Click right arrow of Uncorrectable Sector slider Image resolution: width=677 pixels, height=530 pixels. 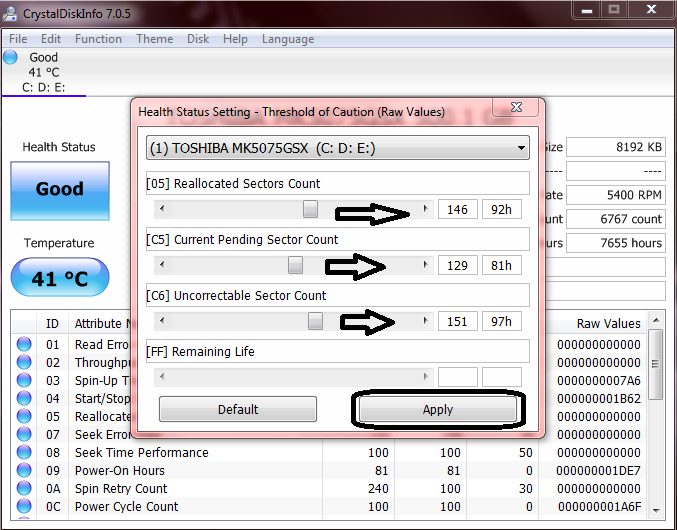[x=425, y=321]
